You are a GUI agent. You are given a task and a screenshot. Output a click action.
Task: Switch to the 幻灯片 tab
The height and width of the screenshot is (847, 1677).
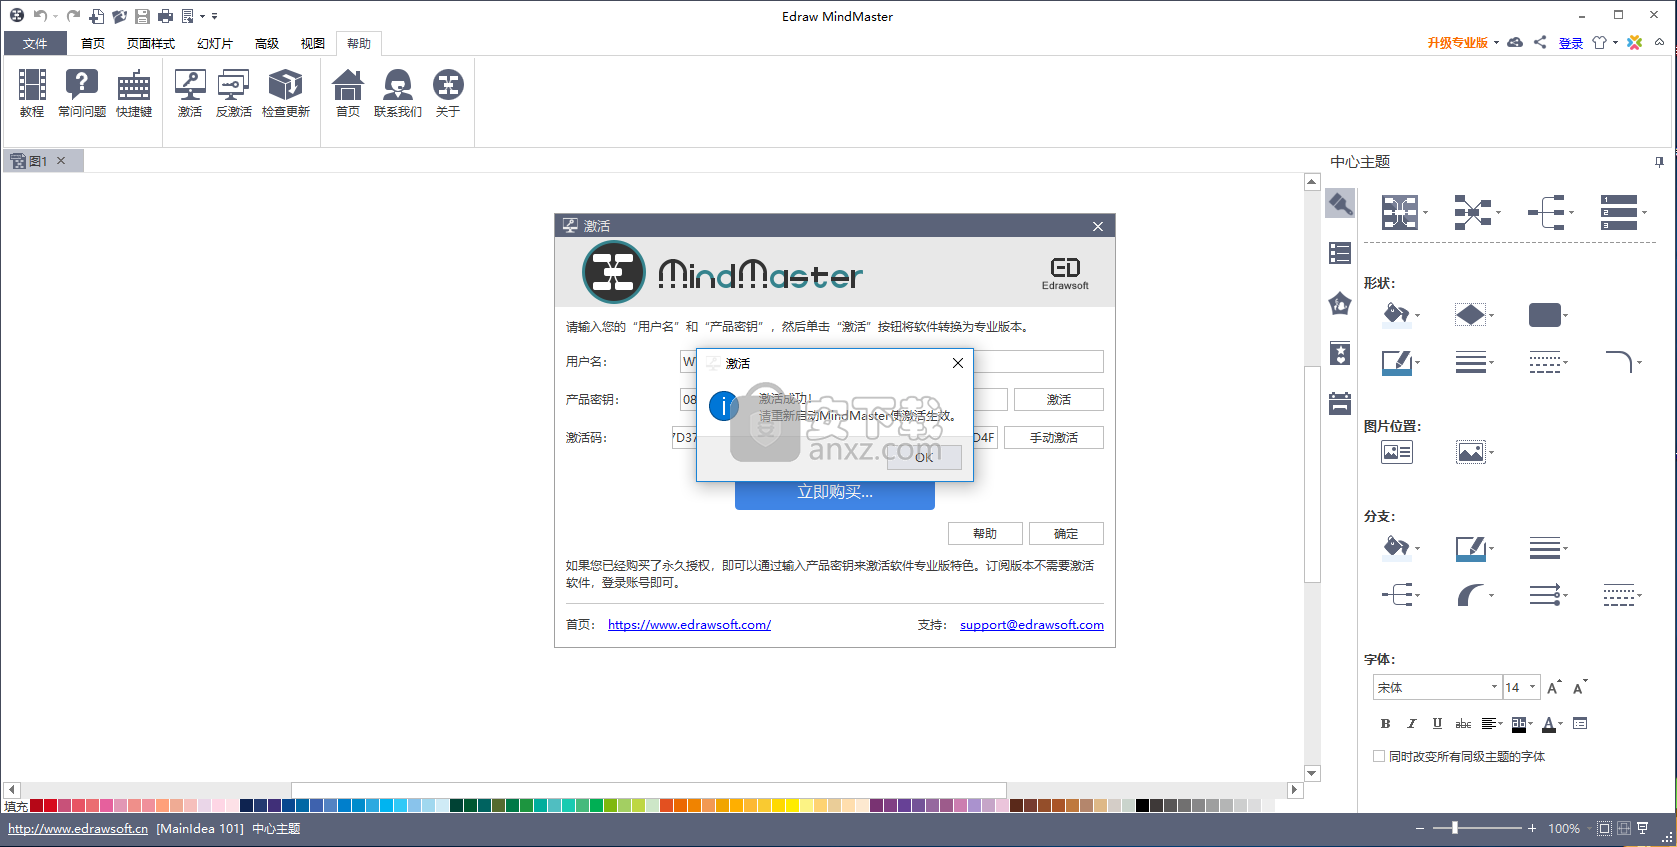click(215, 43)
